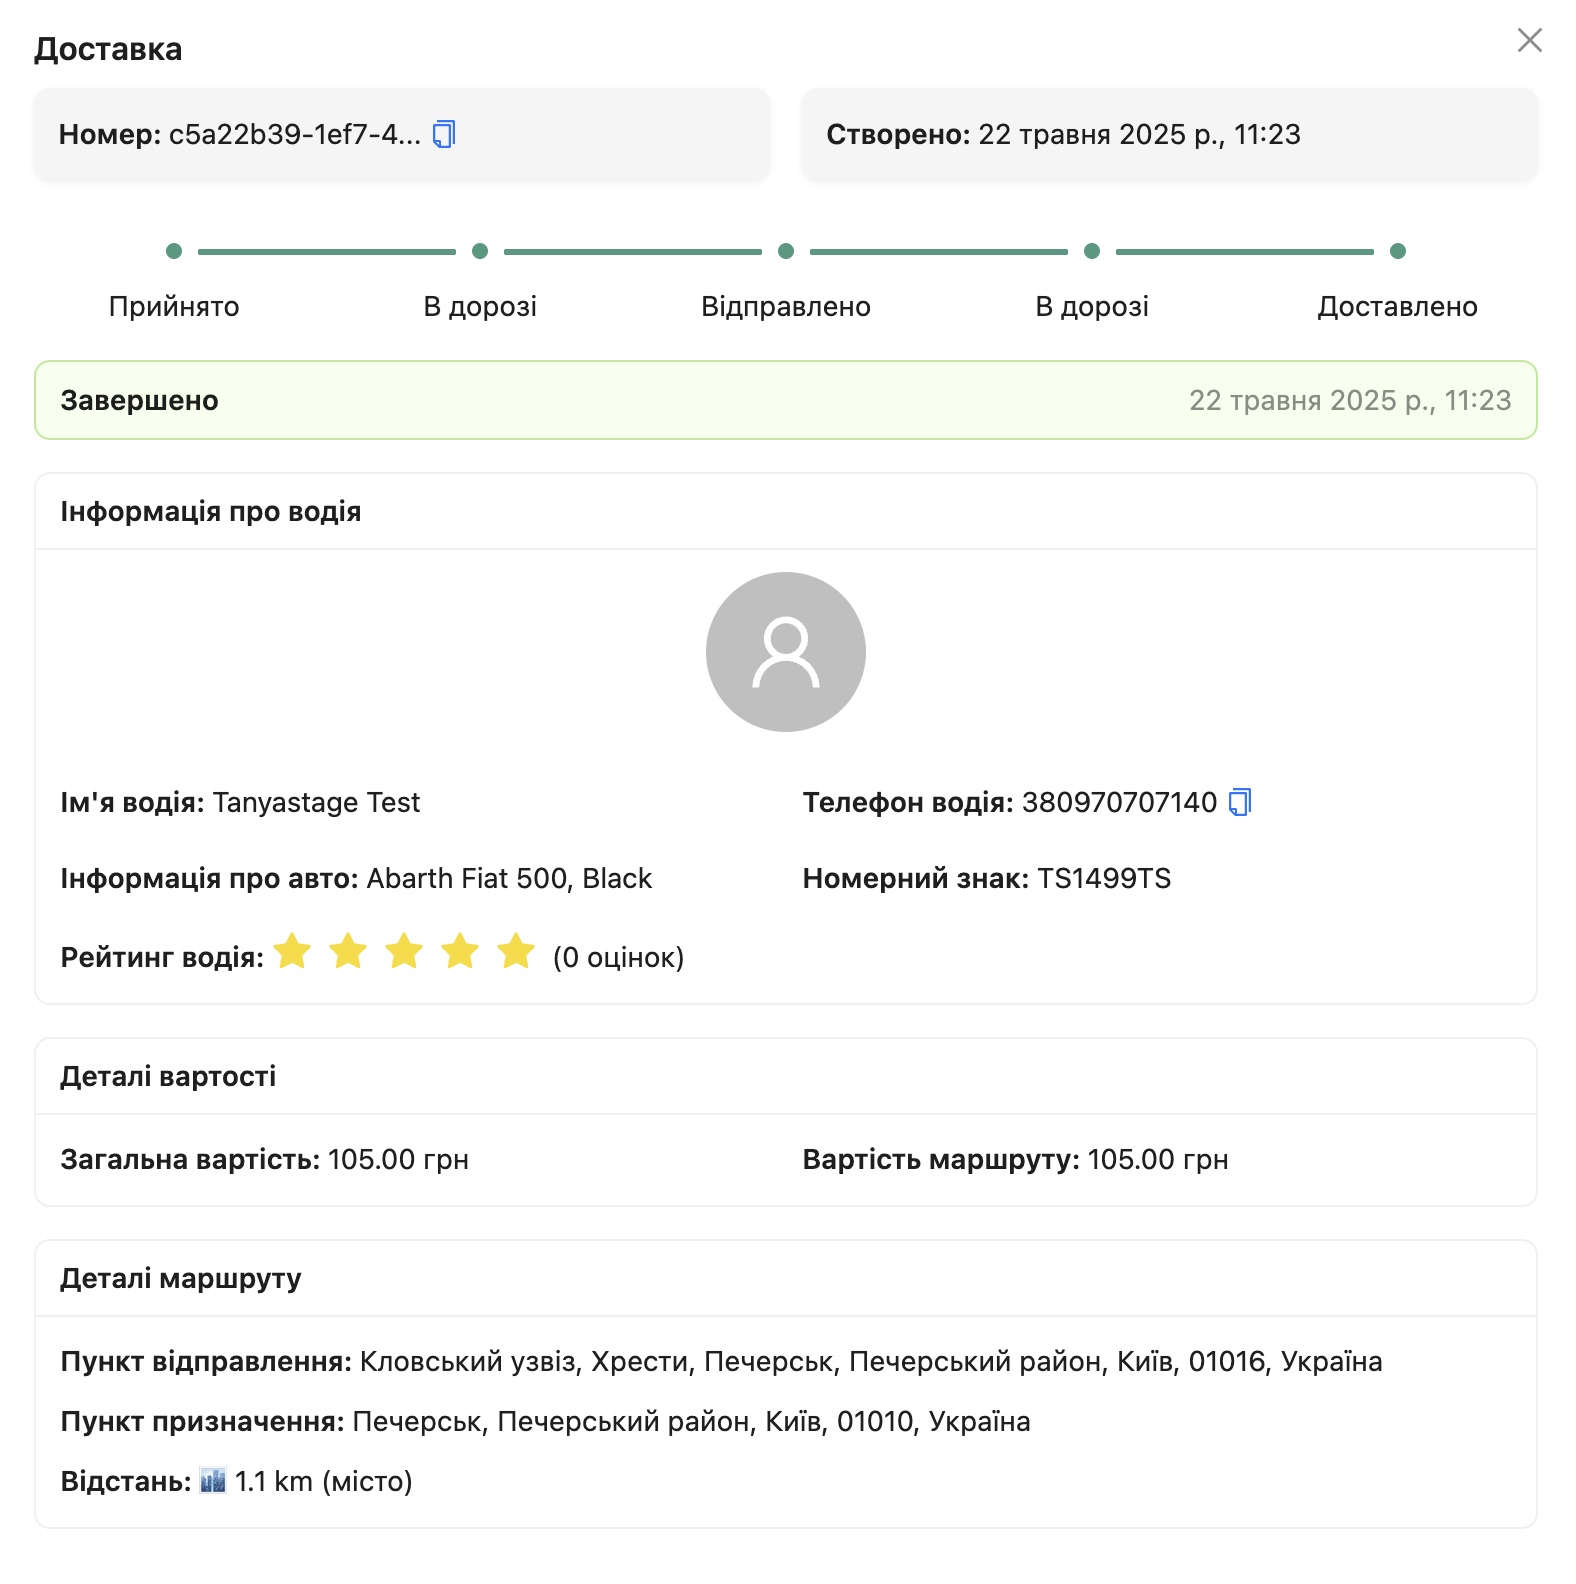The image size is (1576, 1584).
Task: Click the Прийнято progress step dot
Action: [x=174, y=251]
